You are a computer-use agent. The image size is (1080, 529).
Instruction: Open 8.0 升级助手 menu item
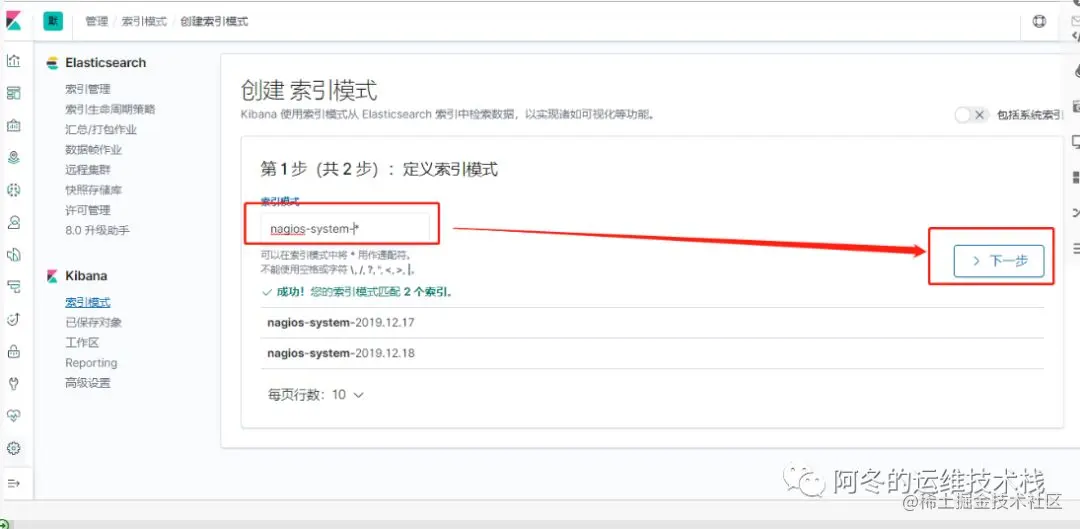click(97, 230)
